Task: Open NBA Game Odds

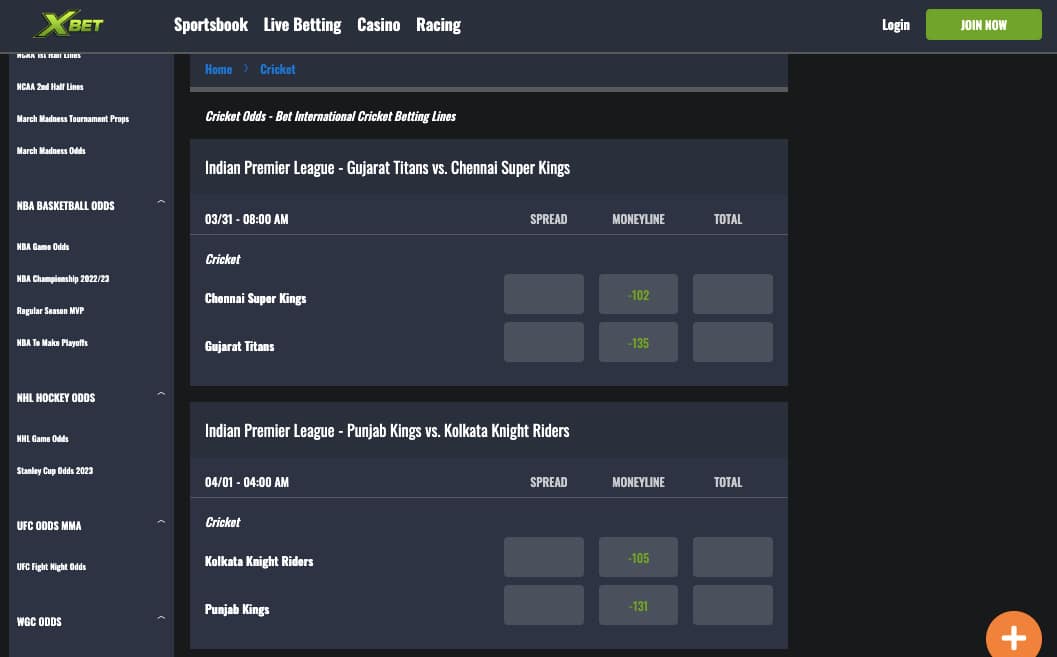Action: pyautogui.click(x=43, y=247)
